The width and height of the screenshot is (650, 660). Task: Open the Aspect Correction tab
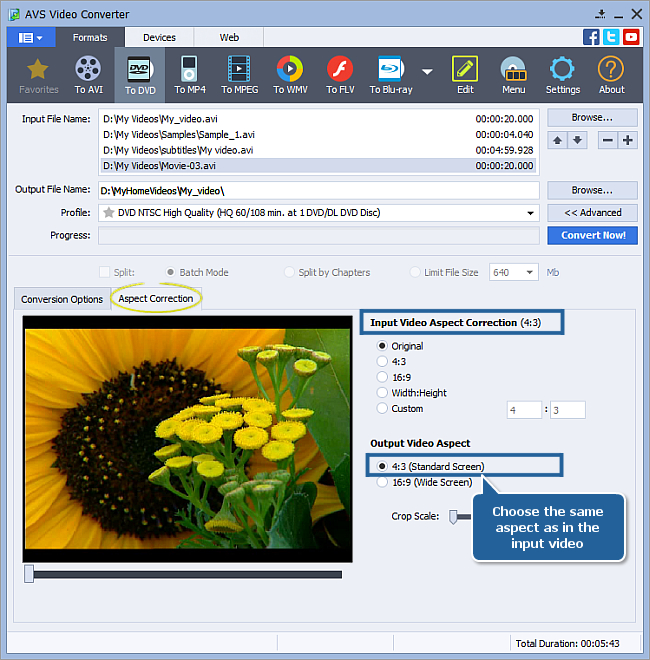click(x=156, y=298)
